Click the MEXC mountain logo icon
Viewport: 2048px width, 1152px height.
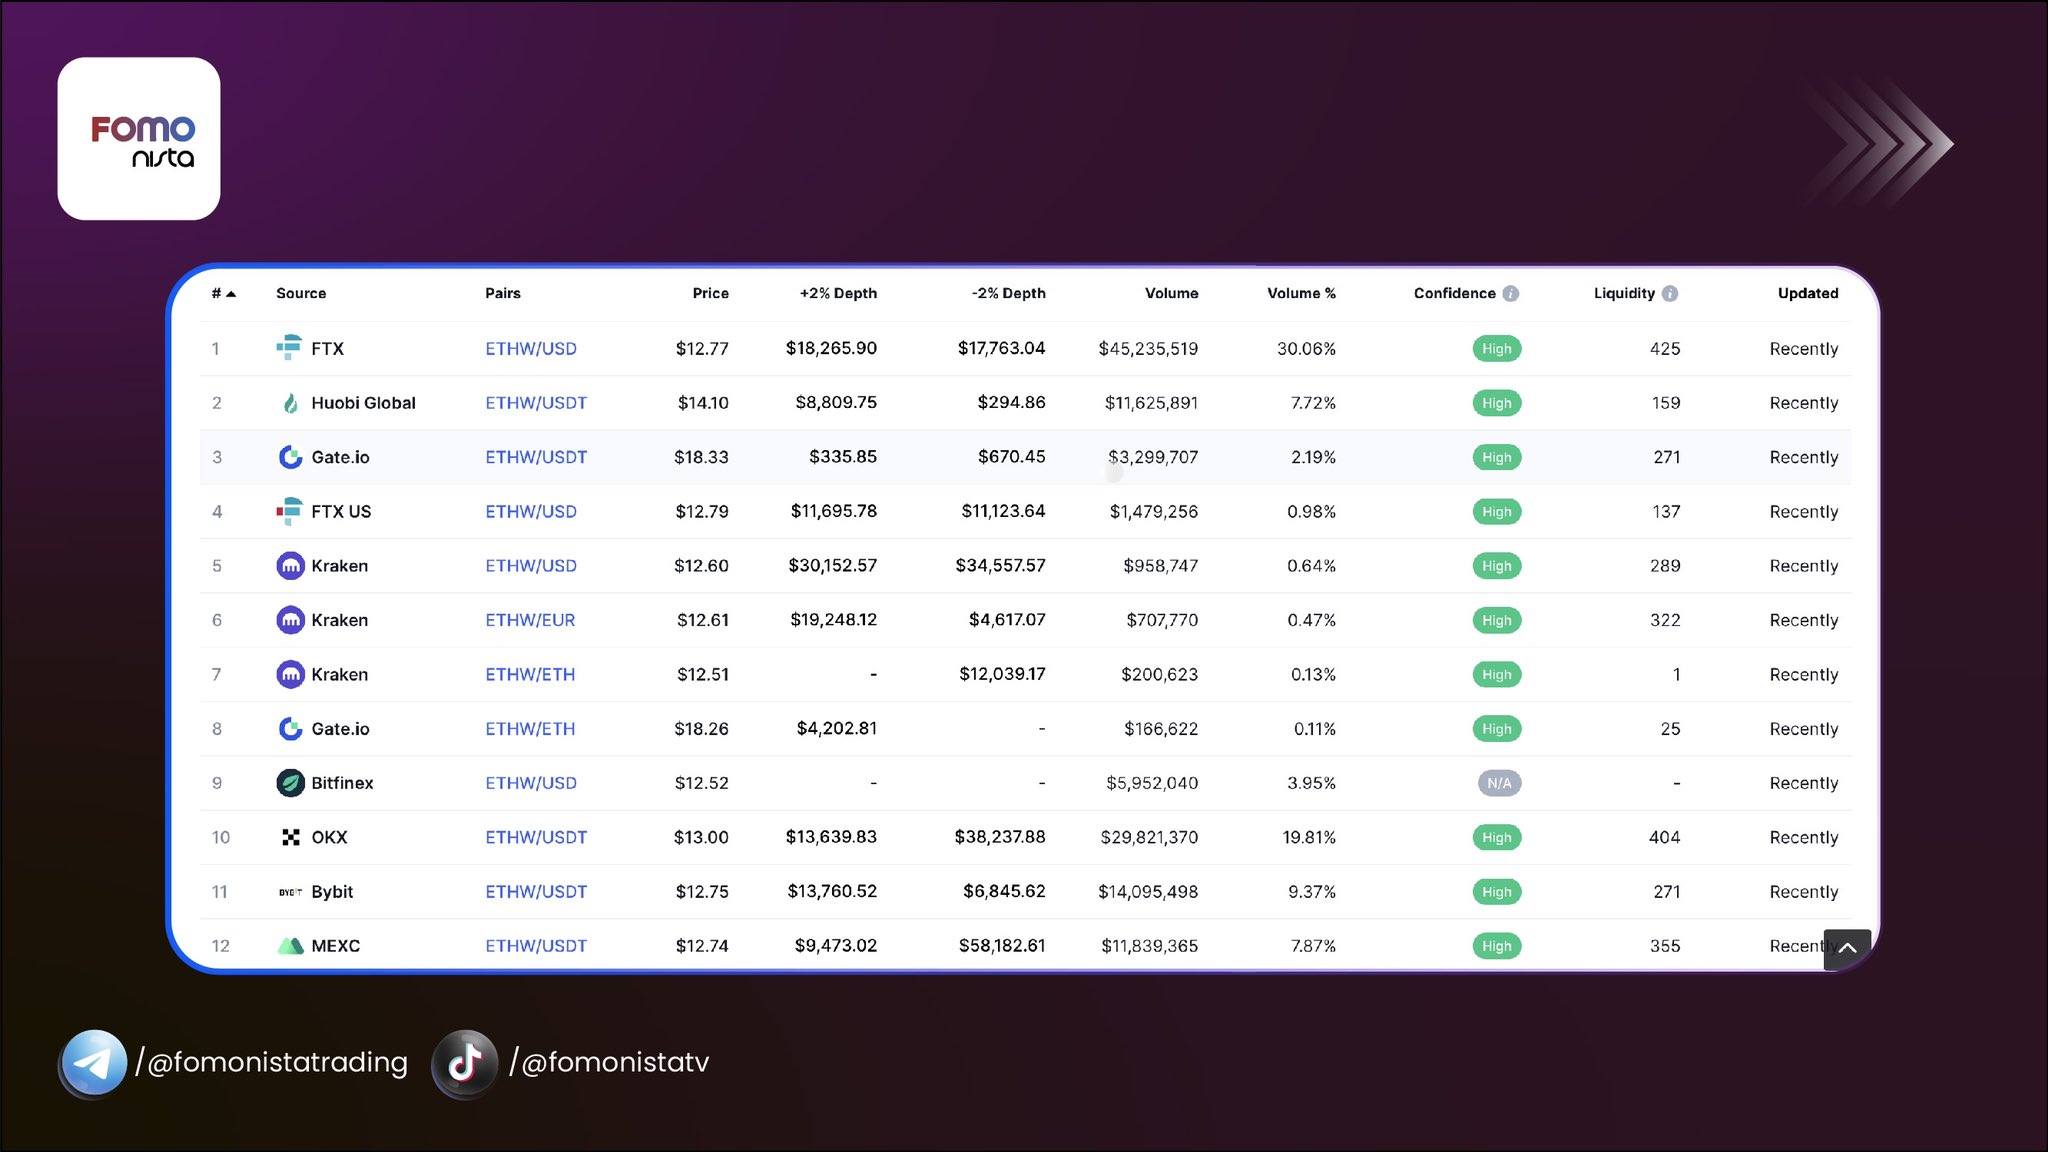pyautogui.click(x=290, y=946)
